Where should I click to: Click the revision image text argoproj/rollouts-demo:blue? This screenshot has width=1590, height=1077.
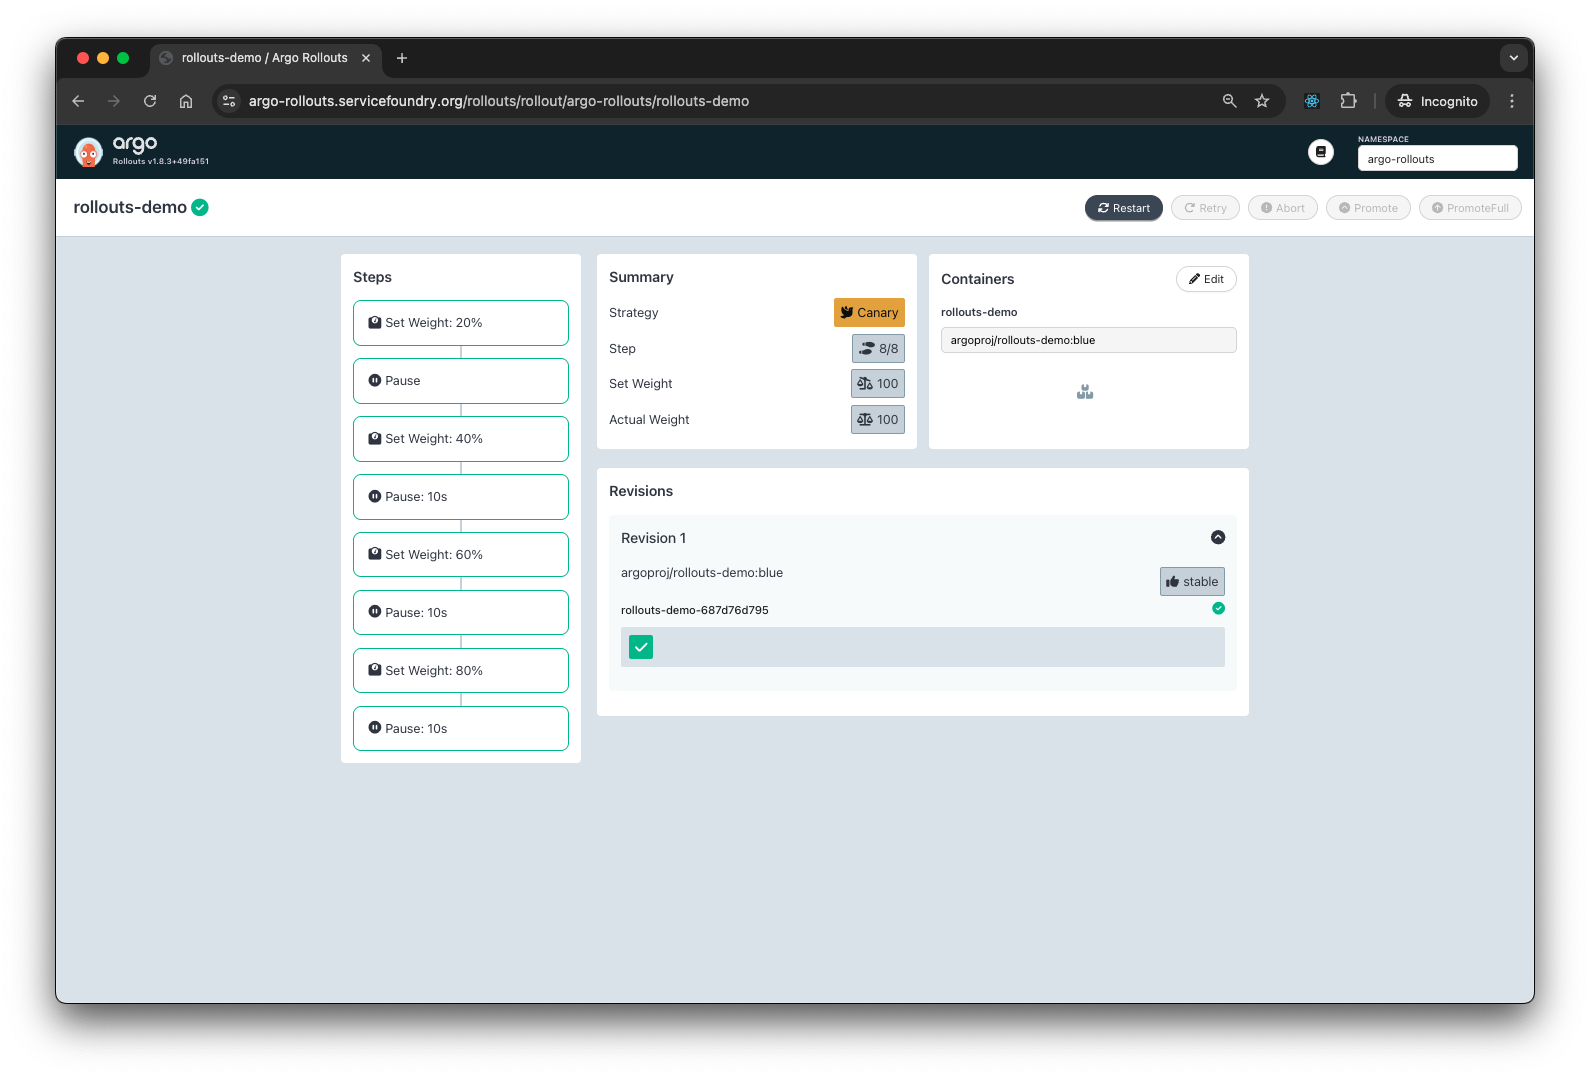coord(702,573)
